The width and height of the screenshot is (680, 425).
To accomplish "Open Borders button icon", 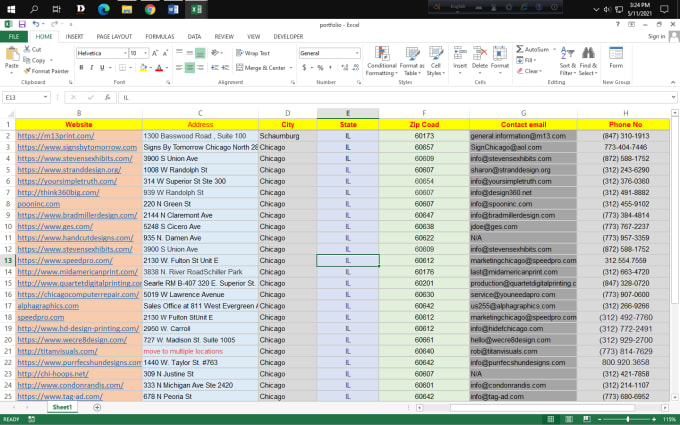I will point(123,68).
